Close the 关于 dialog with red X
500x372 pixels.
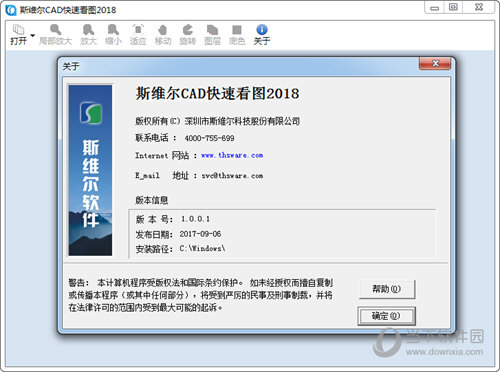coord(435,63)
